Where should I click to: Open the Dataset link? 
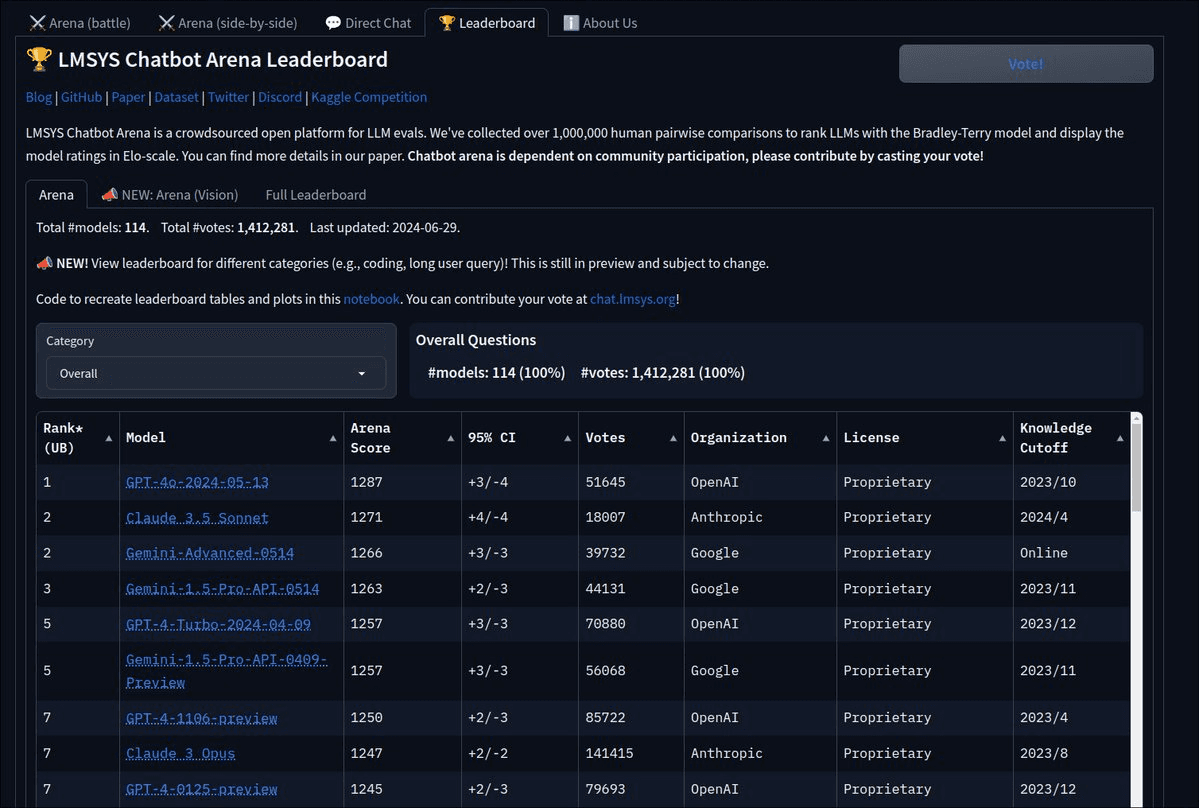coord(176,97)
